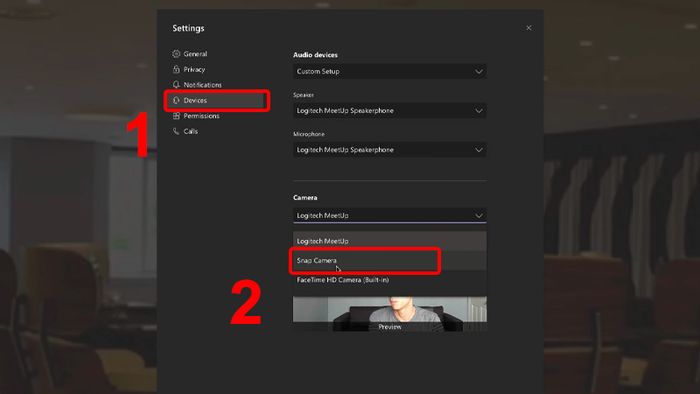
Task: Click the chevron of the Camera dropdown
Action: pos(479,216)
